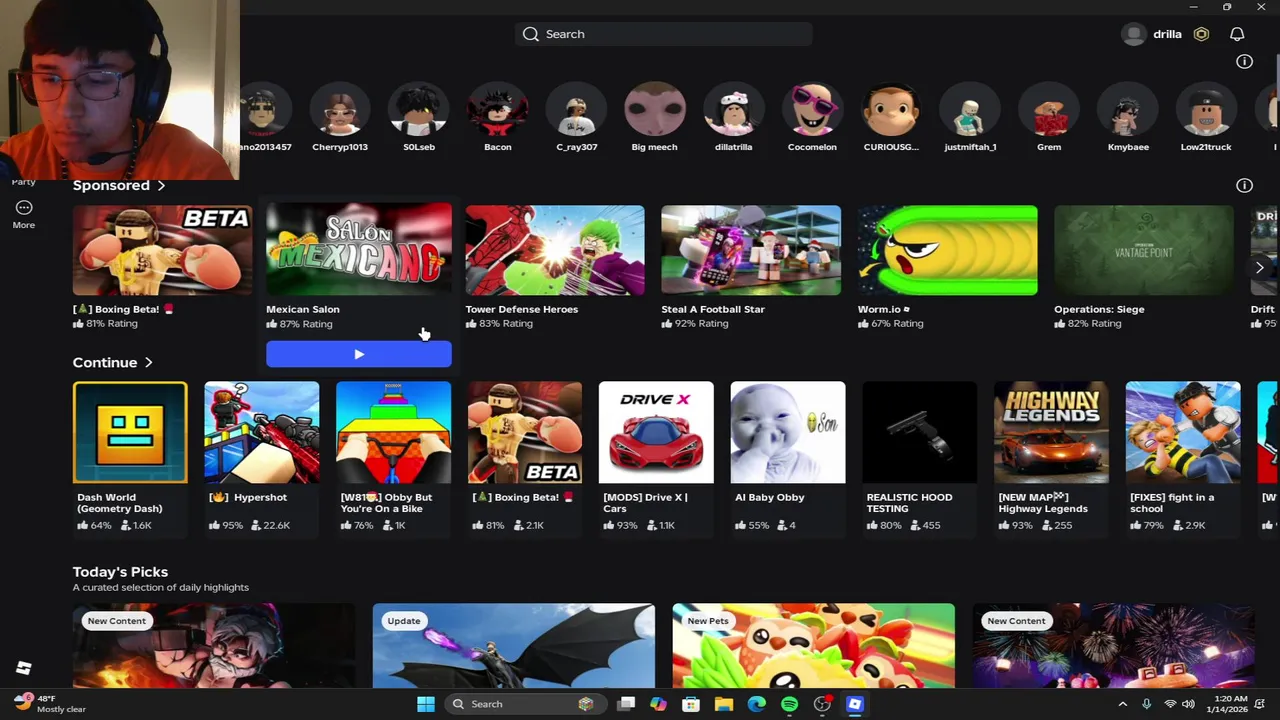Open the fireworks New Content pick card
1280x720 pixels.
pos(1114,646)
